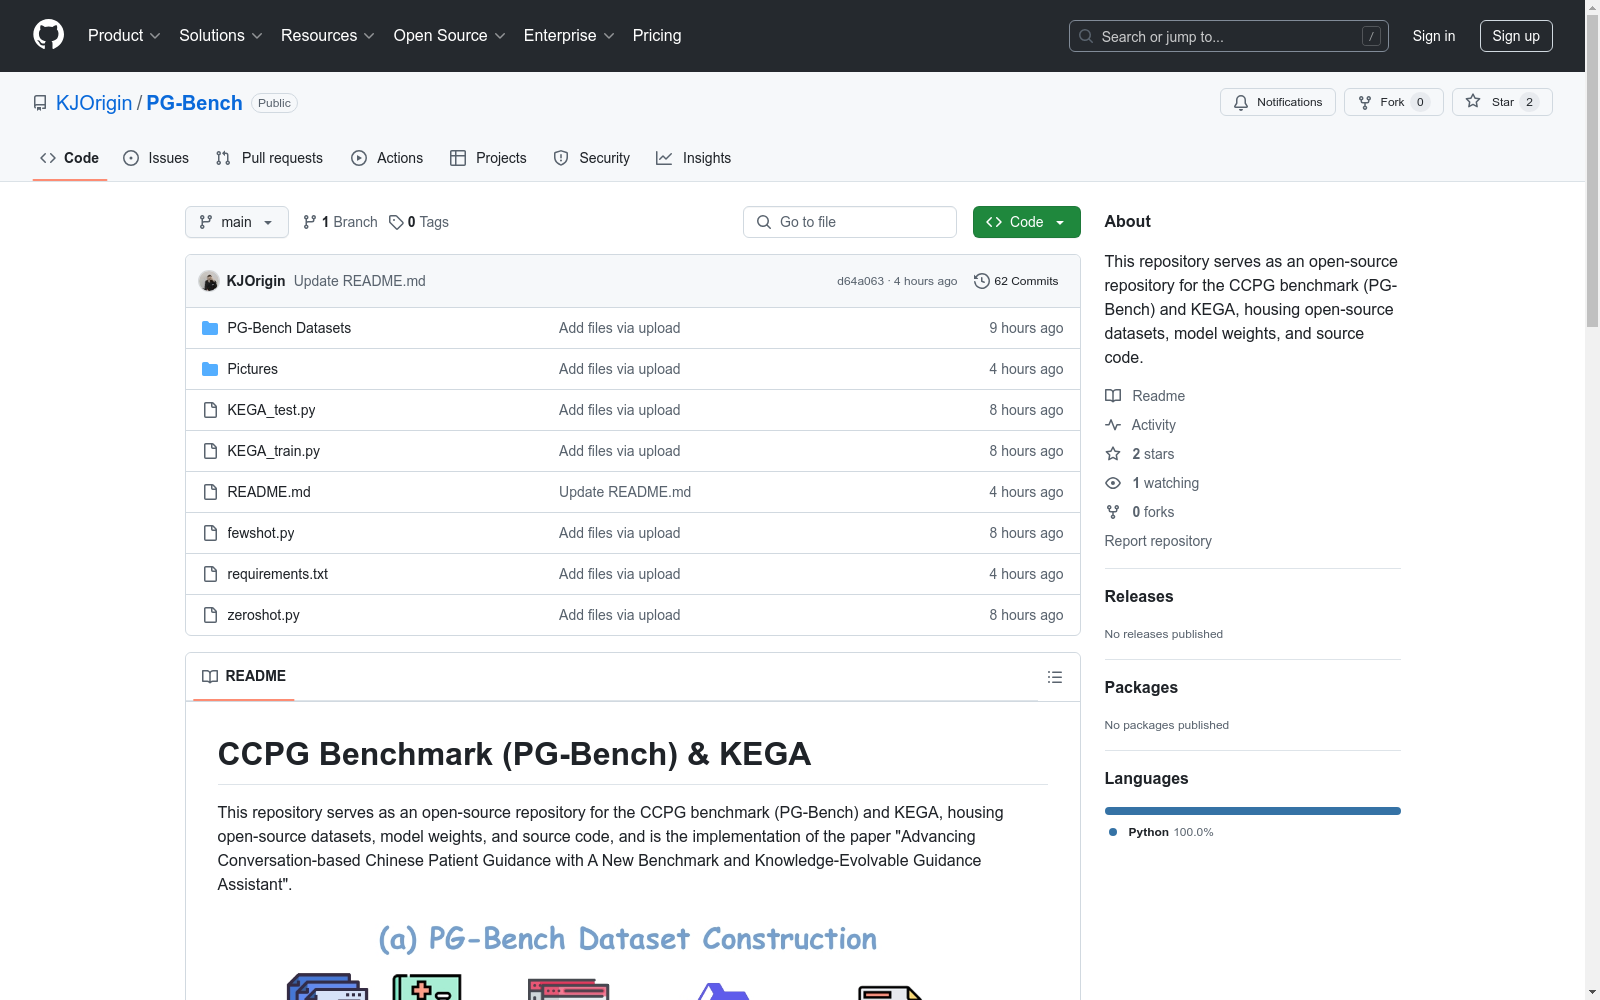Open the README outline menu icon

1054,677
